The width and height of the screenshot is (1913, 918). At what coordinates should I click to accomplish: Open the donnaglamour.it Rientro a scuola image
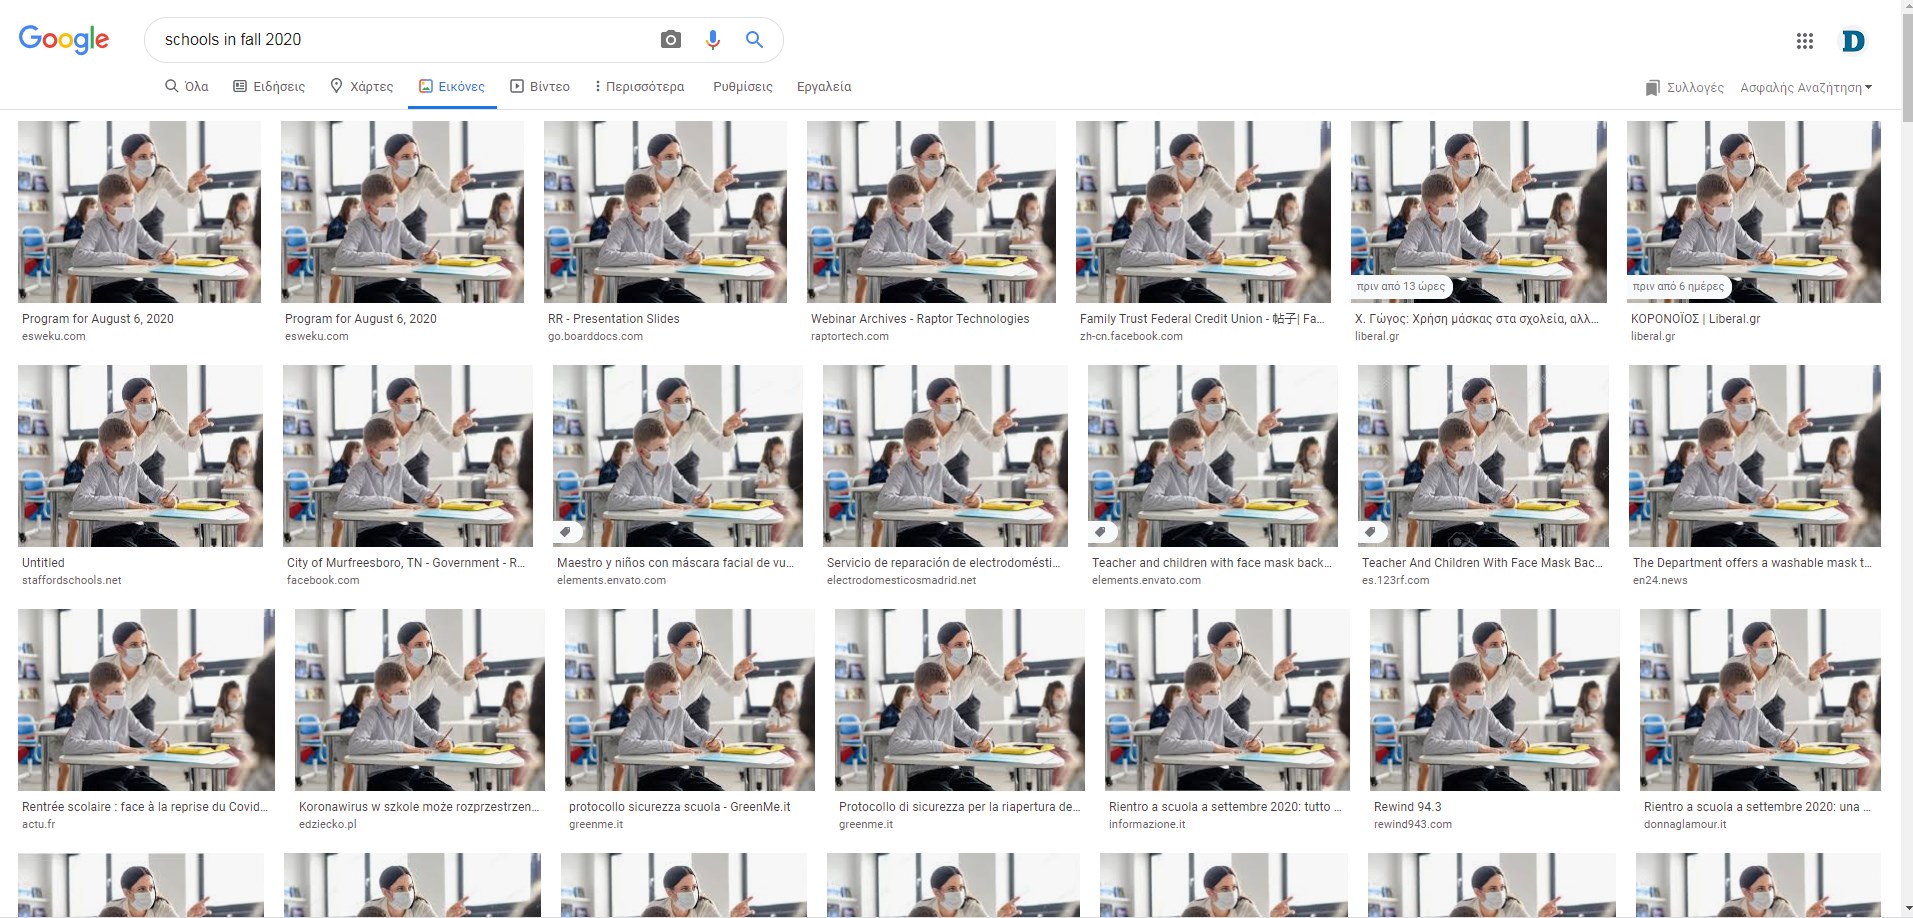[1760, 700]
